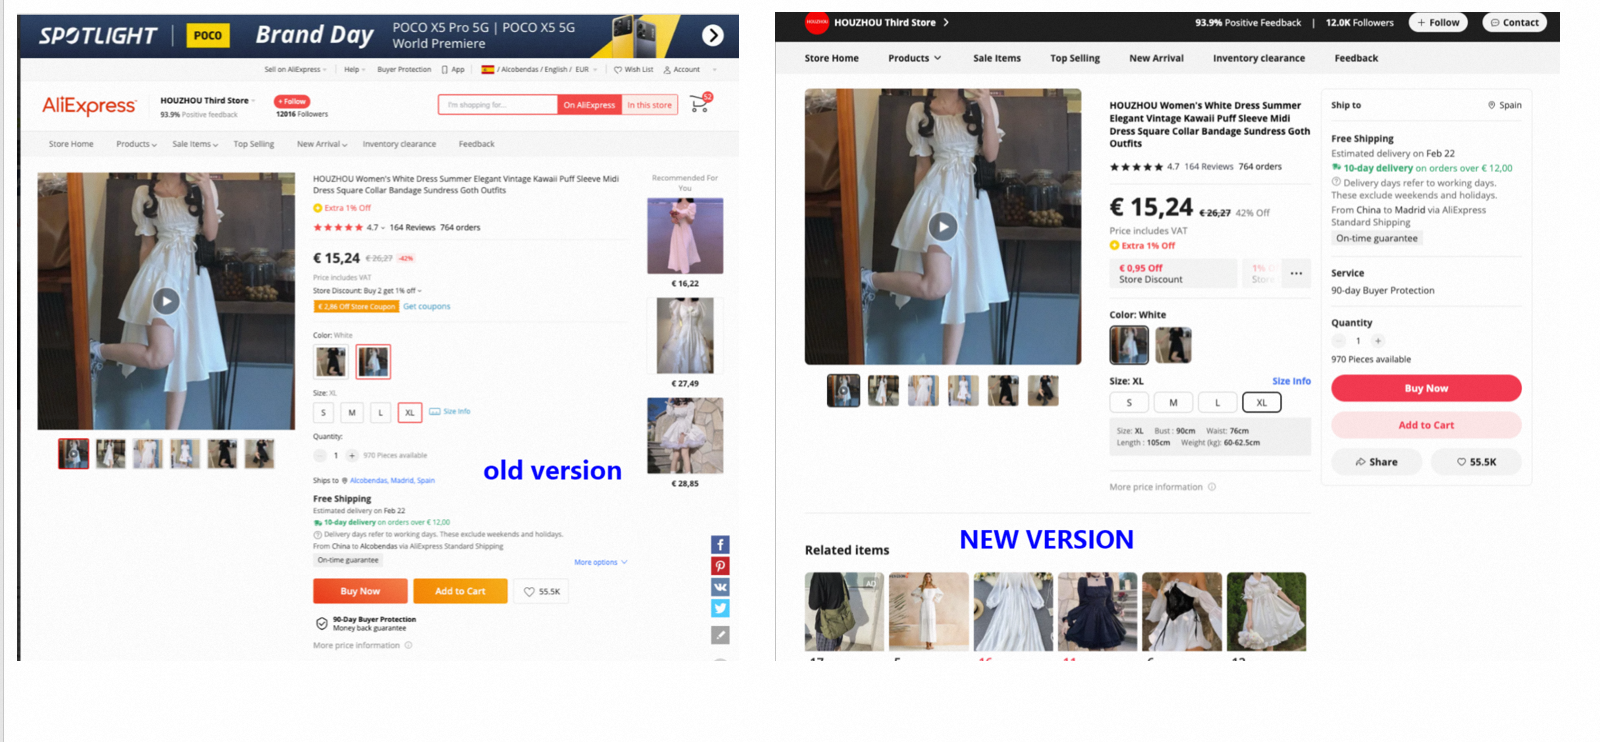Play the product video in old version

point(166,301)
